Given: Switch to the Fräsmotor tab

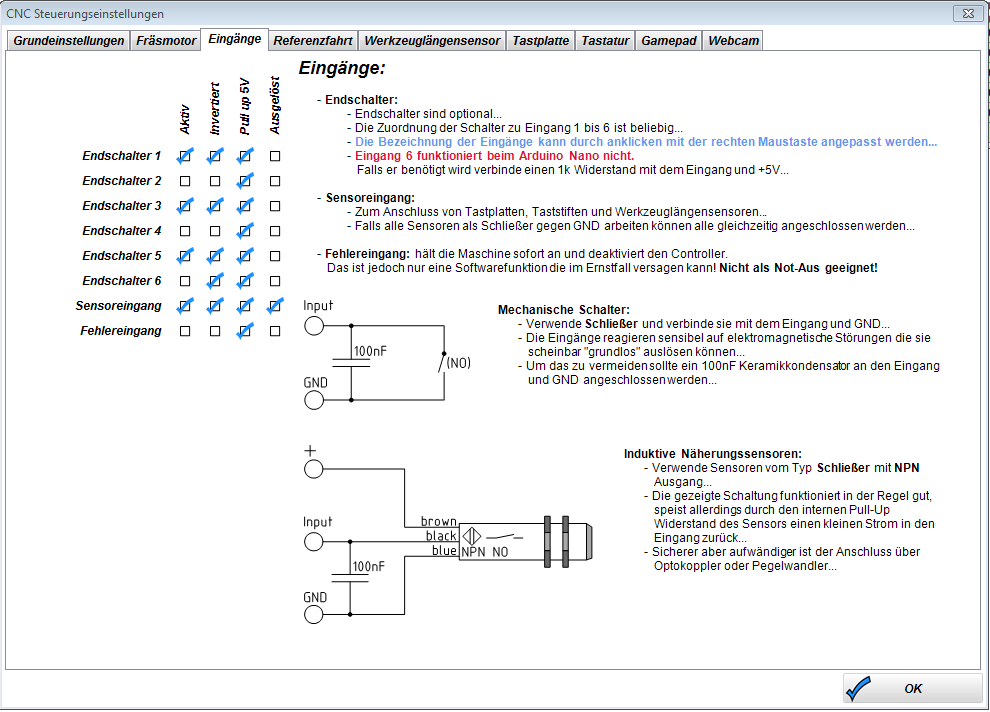Looking at the screenshot, I should coord(165,41).
